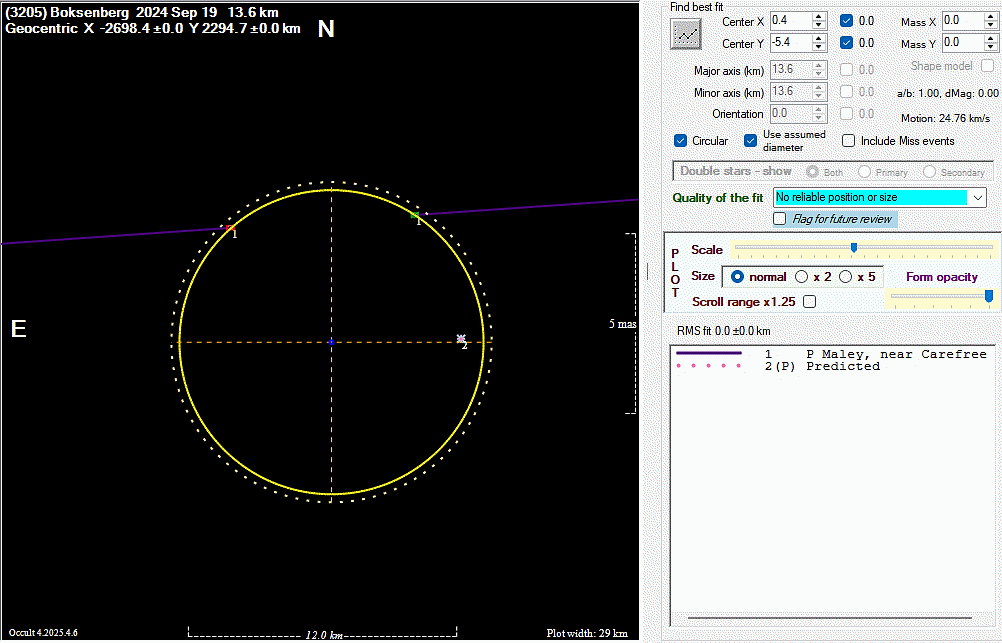Click the Motion: 24.76 km/s text
Screen dimensions: 1002x643
pyautogui.click(x=945, y=118)
